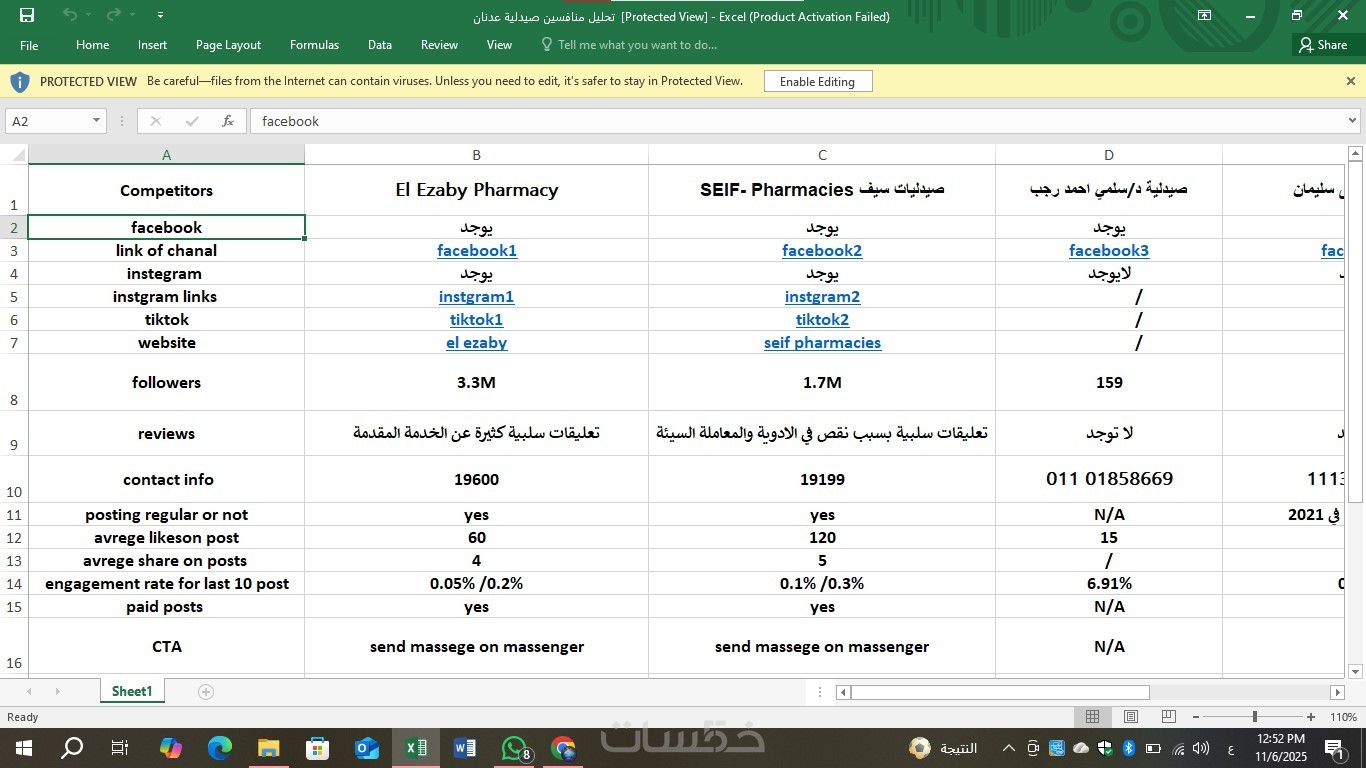Open the Redo history dropdown arrow
The width and height of the screenshot is (1366, 768).
click(x=131, y=15)
